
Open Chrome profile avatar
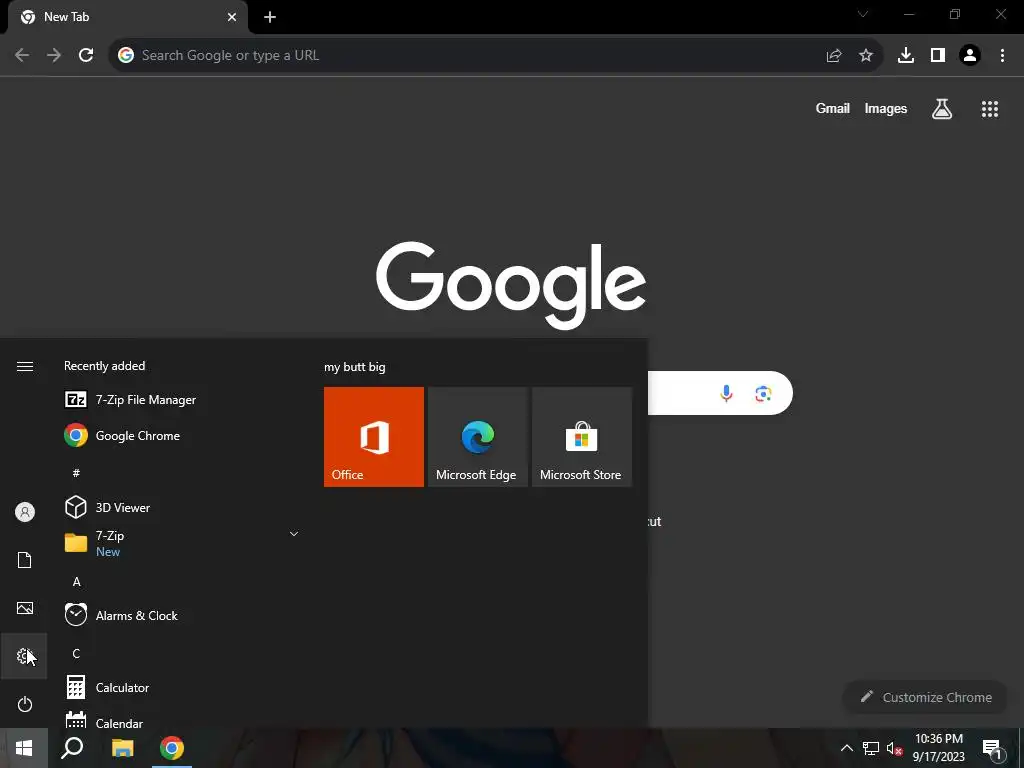(x=970, y=56)
